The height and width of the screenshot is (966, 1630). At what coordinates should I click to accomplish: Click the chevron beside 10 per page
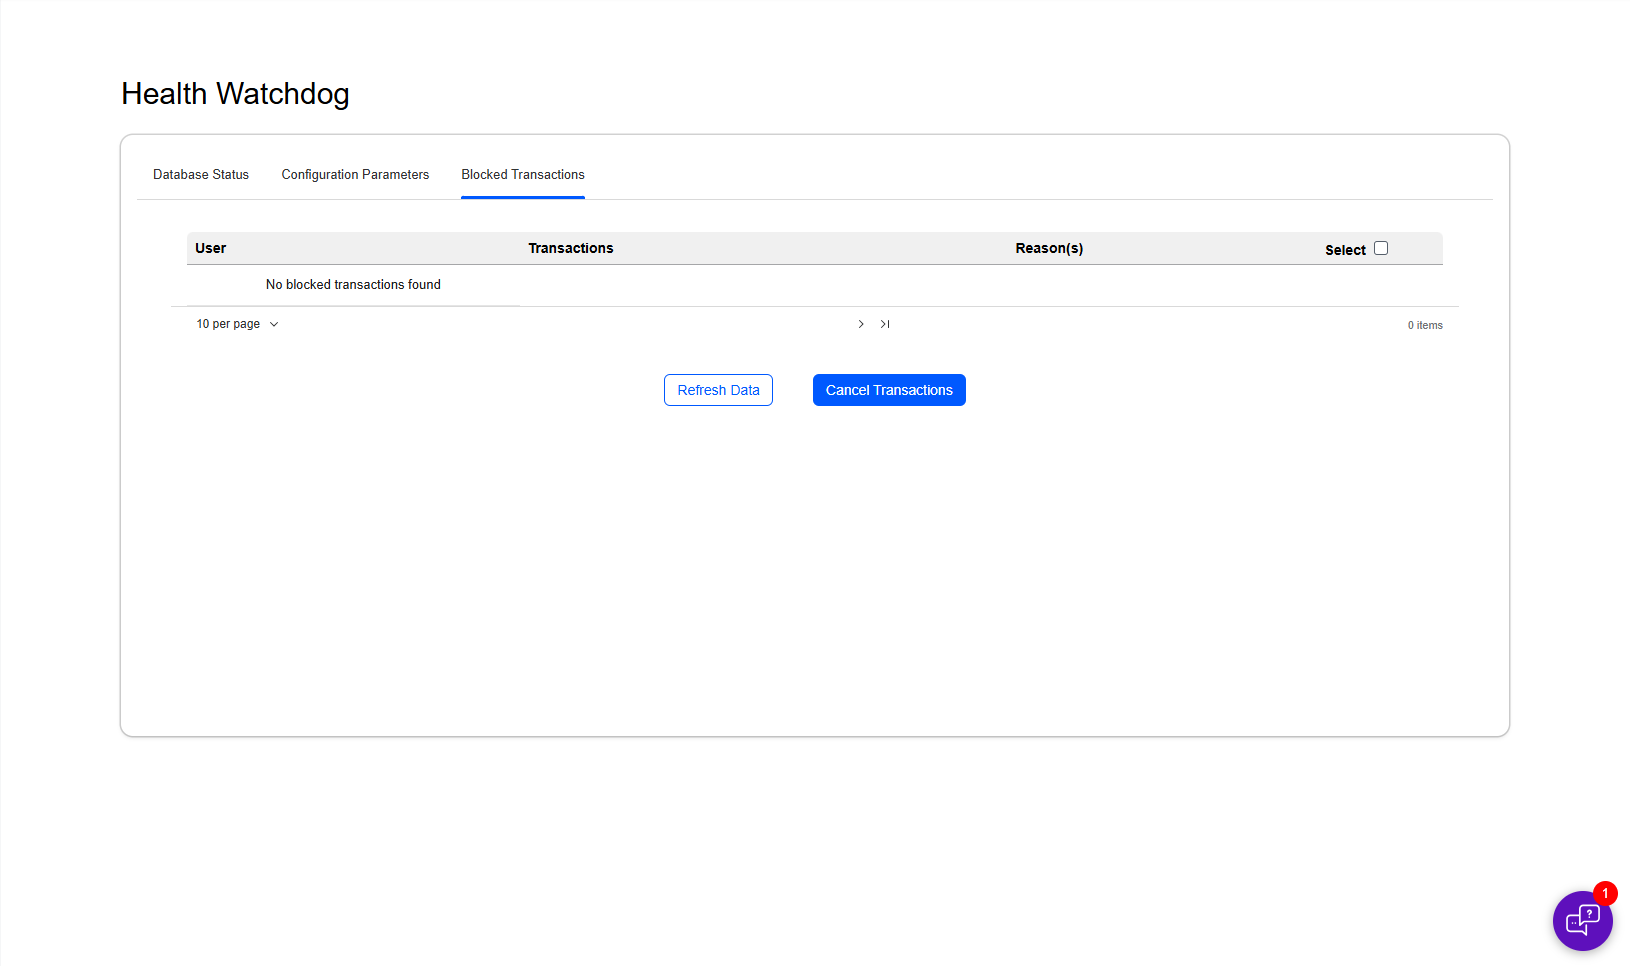274,324
